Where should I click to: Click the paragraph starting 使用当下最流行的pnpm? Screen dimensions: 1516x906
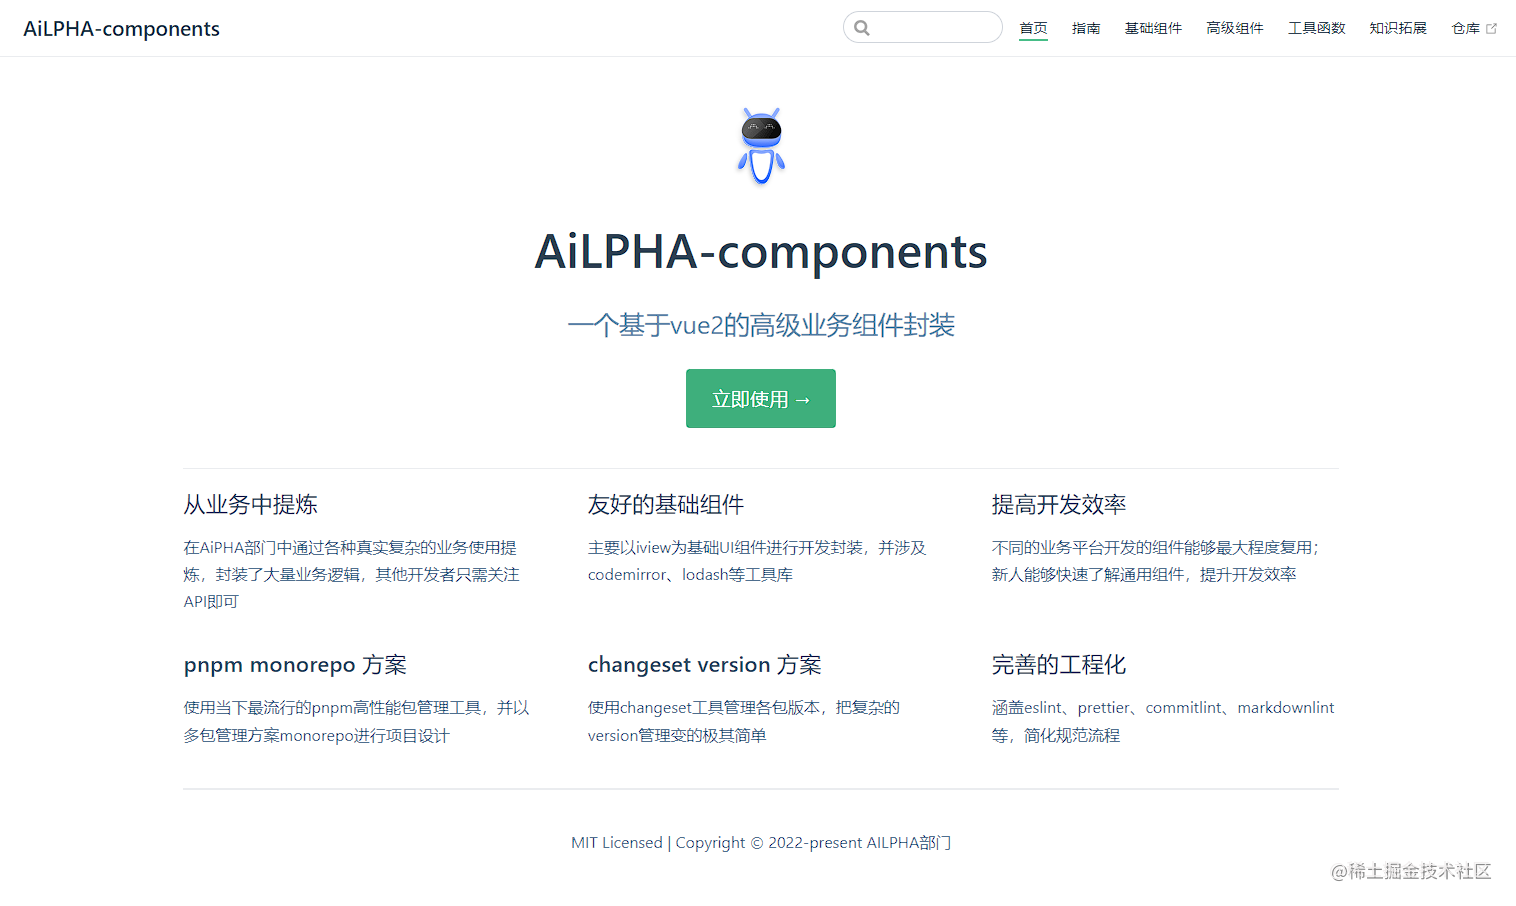(x=357, y=722)
